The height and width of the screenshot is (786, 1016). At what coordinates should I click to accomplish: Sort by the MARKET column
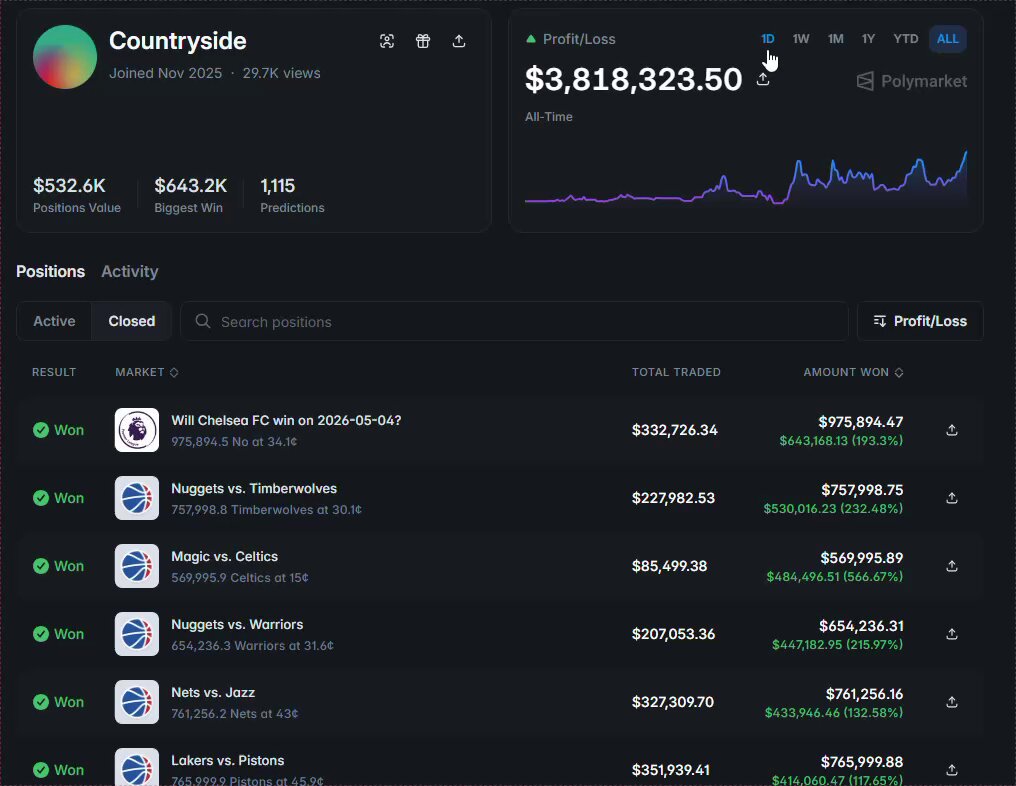coord(146,372)
